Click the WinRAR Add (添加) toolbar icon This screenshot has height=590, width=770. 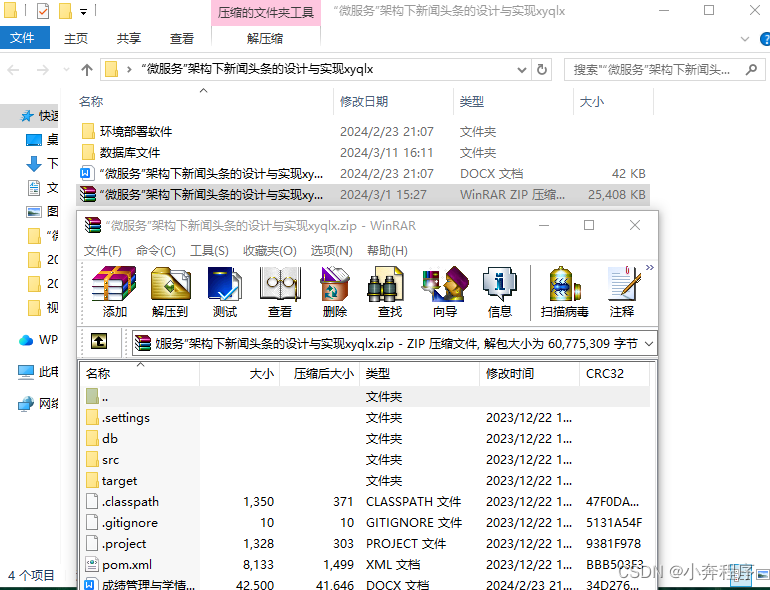coord(114,292)
